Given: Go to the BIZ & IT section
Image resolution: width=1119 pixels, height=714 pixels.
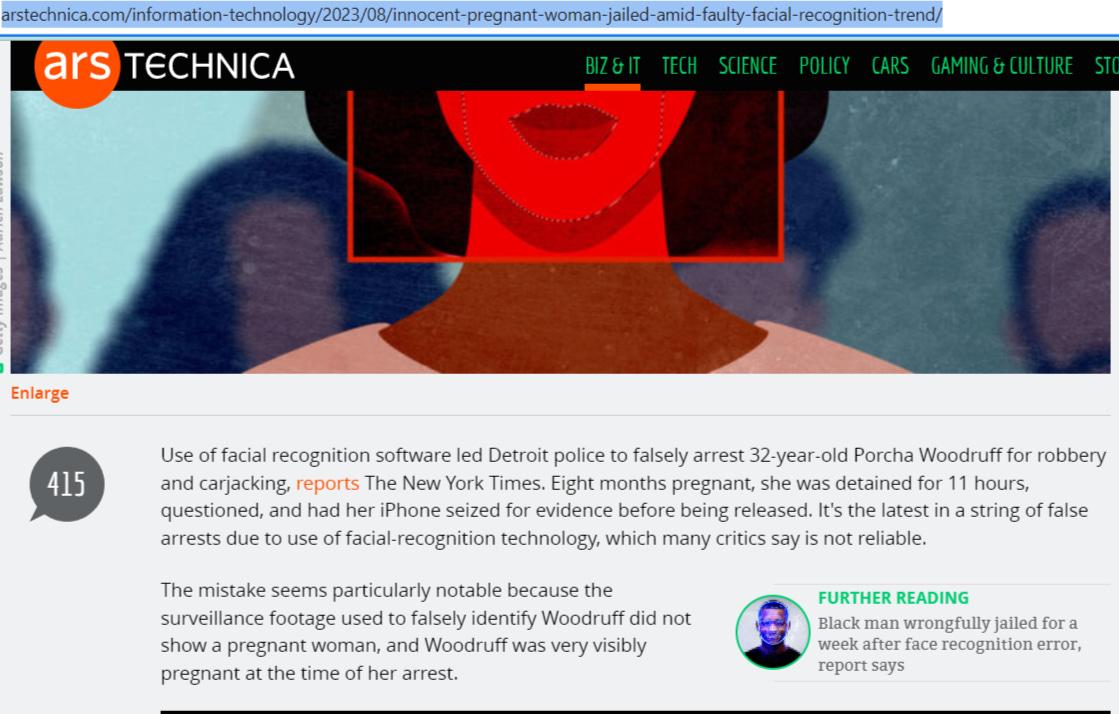Looking at the screenshot, I should [612, 66].
